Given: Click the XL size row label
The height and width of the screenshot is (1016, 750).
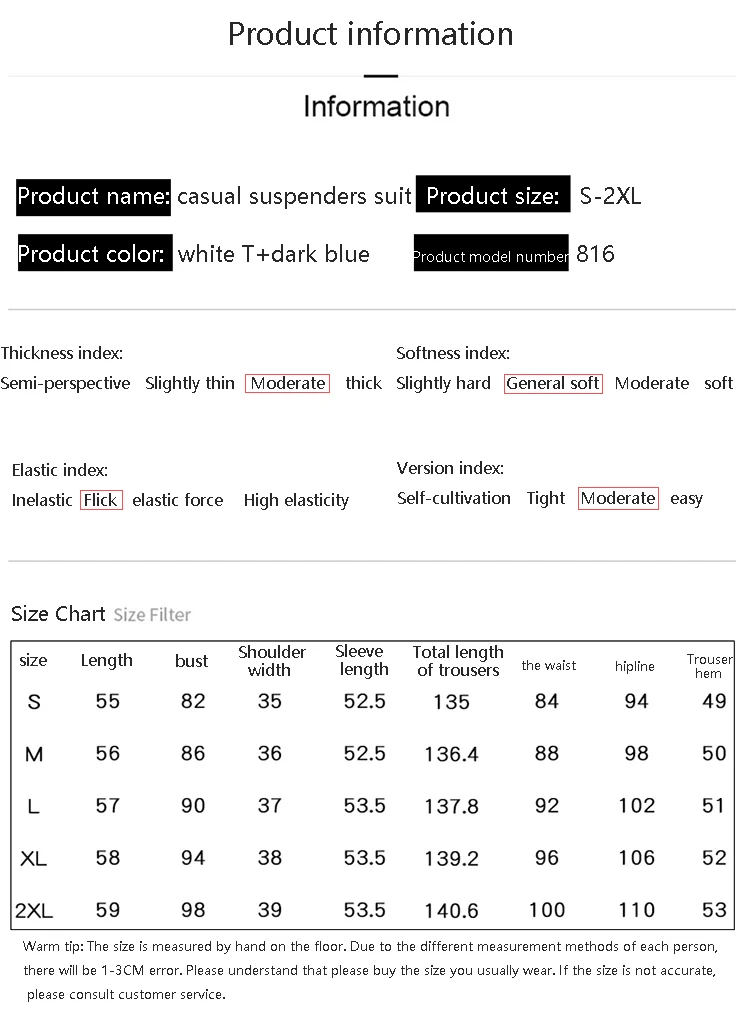Looking at the screenshot, I should pyautogui.click(x=33, y=859).
